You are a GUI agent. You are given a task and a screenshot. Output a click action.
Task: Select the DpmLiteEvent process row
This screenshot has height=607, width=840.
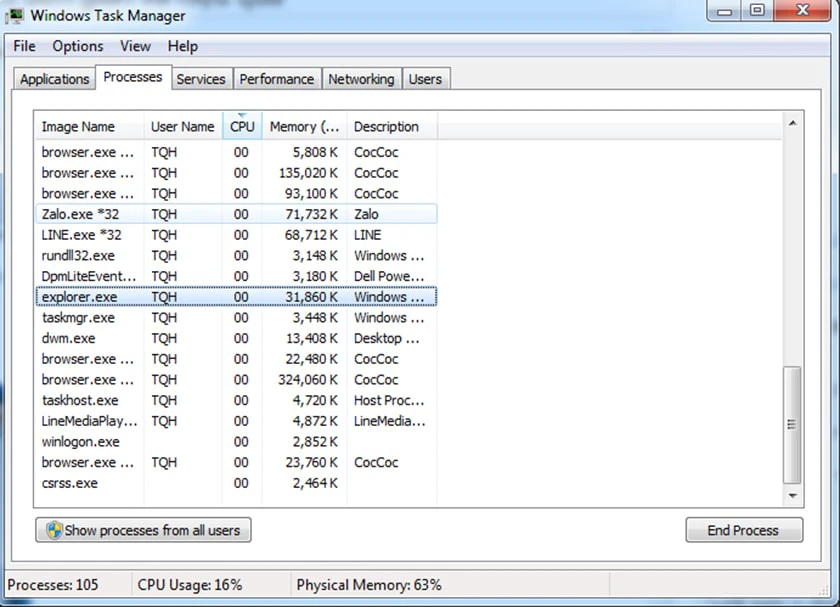pyautogui.click(x=236, y=276)
